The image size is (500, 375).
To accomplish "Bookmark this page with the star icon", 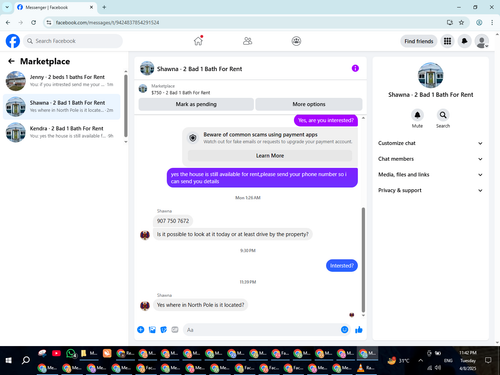I will pyautogui.click(x=461, y=22).
